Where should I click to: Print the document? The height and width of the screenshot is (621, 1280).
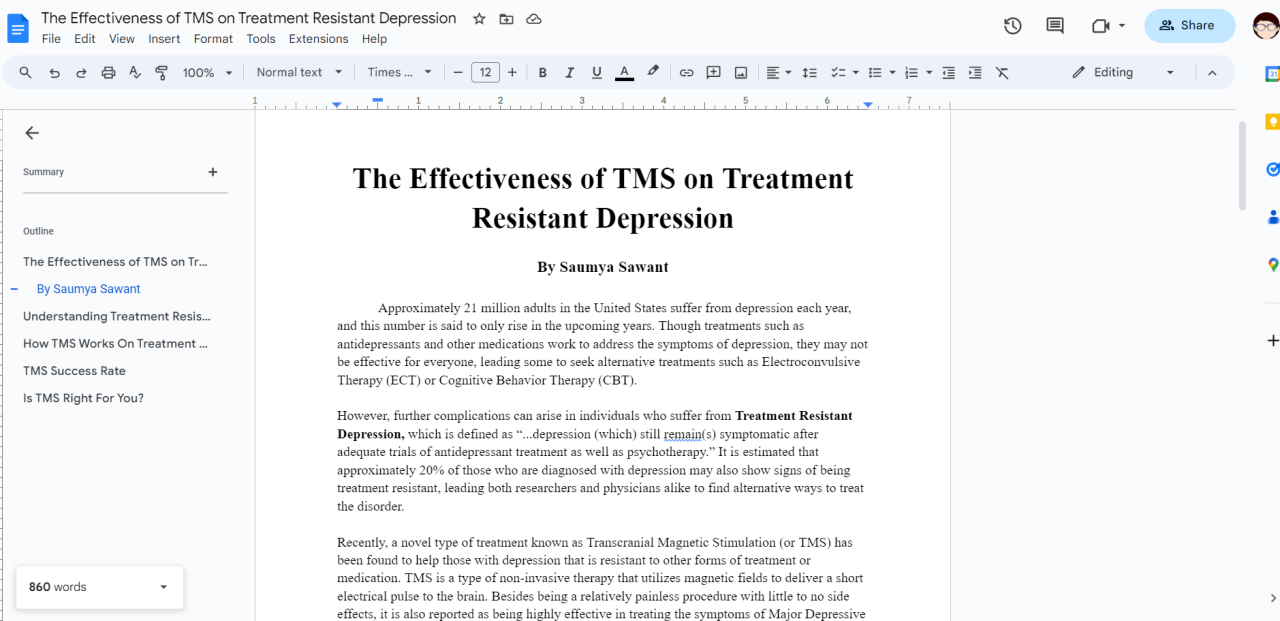[108, 73]
